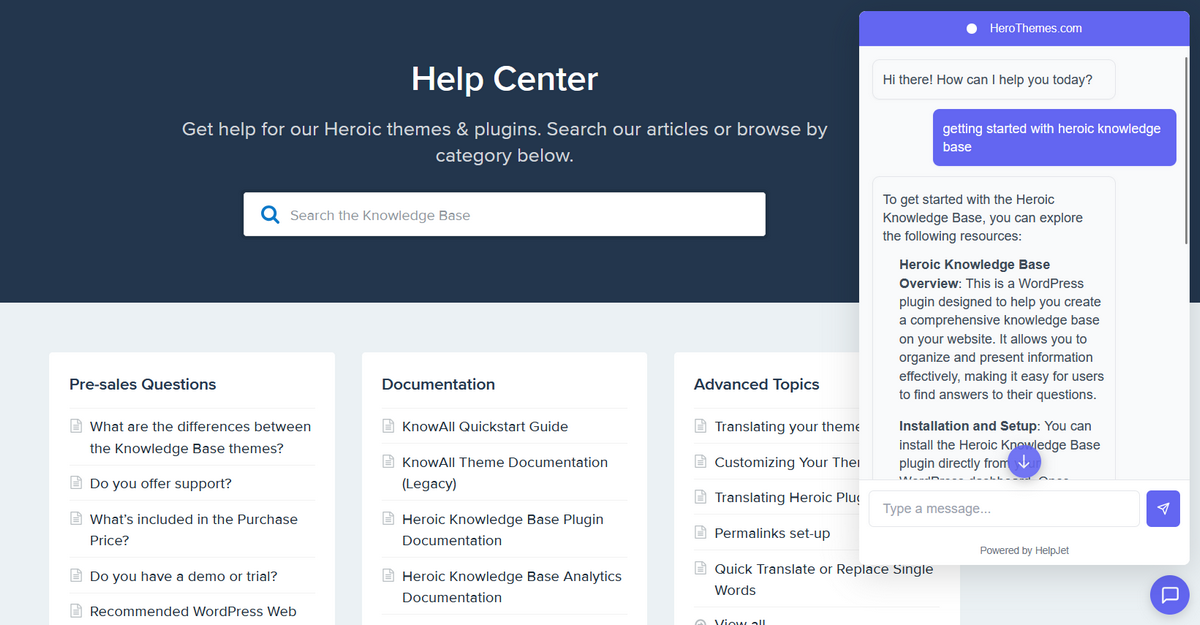This screenshot has width=1200, height=625.
Task: Click document icon beside Permalinks set-up
Action: tap(700, 533)
